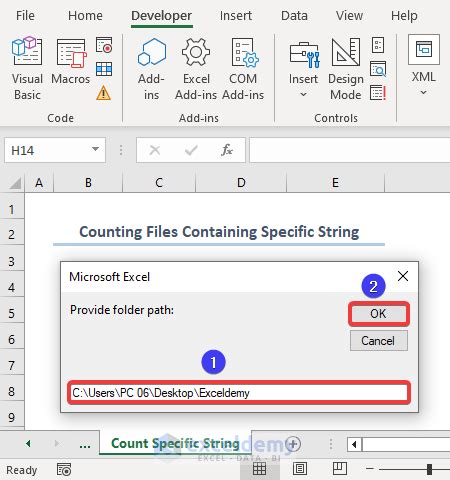Click the macro recording status bar icon
This screenshot has height=480, width=450.
[x=64, y=470]
